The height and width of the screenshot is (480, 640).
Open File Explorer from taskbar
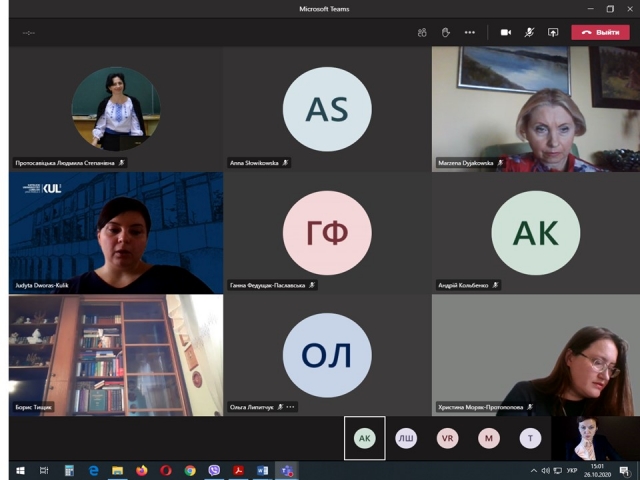coord(118,471)
